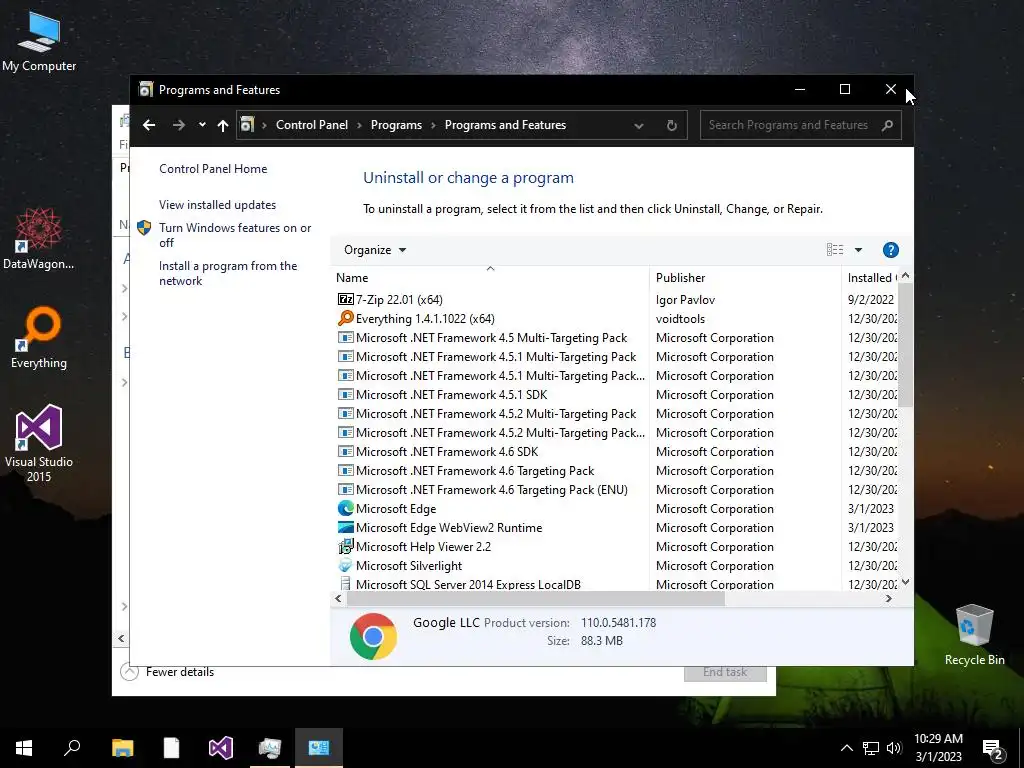Refresh the Programs and Features list
Image resolution: width=1024 pixels, height=768 pixels.
(671, 125)
